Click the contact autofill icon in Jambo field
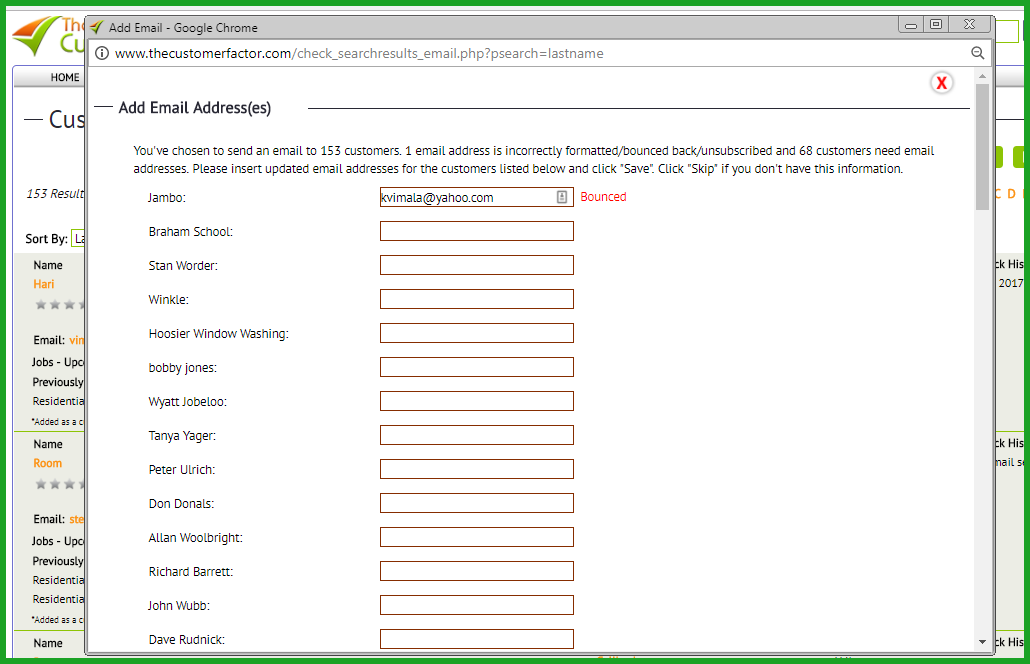Image resolution: width=1030 pixels, height=664 pixels. pyautogui.click(x=562, y=197)
